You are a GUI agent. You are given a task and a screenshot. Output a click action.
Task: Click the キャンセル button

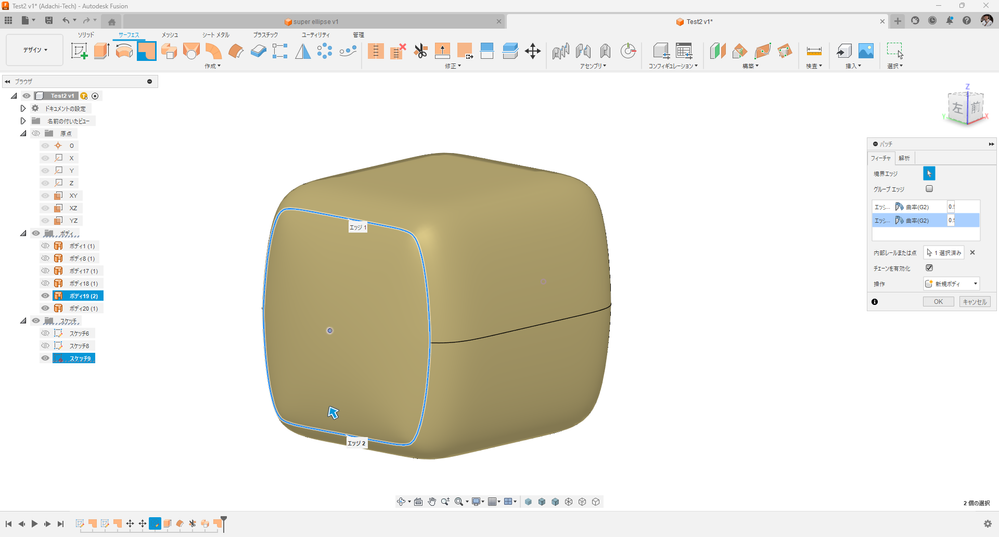[x=975, y=302]
